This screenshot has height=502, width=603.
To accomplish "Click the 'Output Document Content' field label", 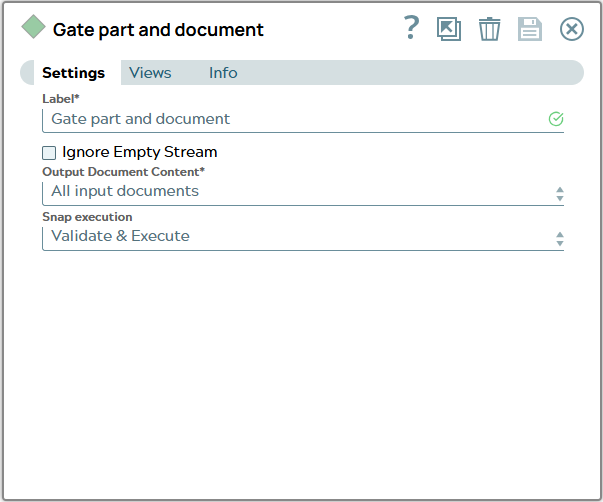I will [x=123, y=172].
